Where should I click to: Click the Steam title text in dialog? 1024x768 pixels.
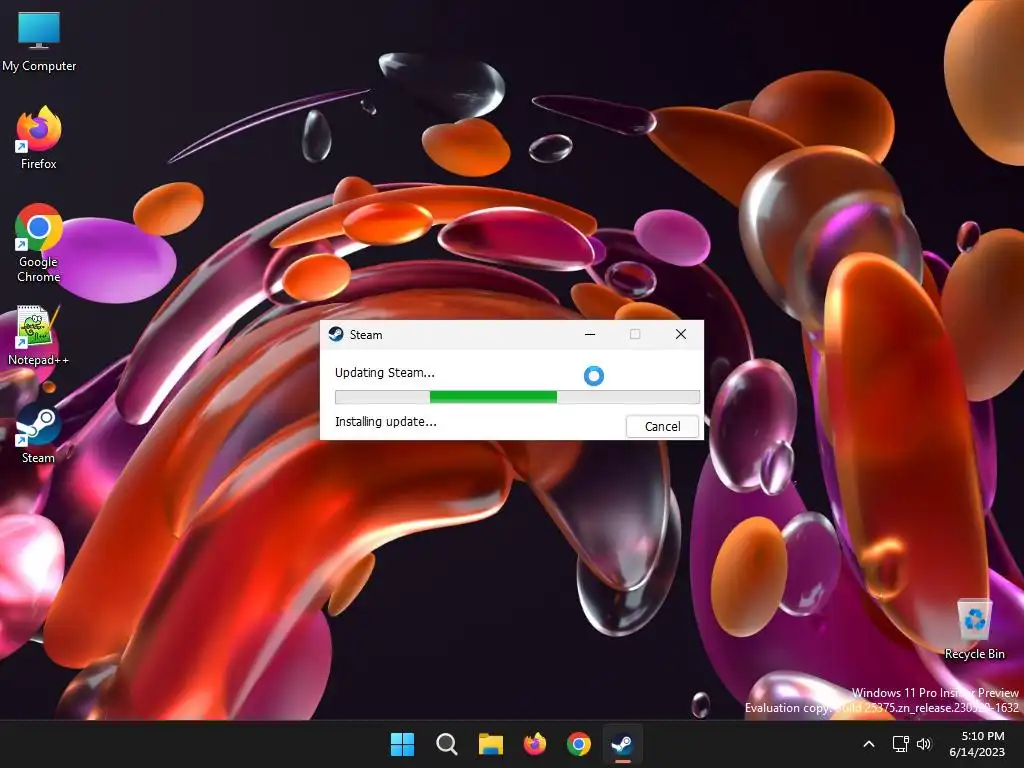point(366,335)
